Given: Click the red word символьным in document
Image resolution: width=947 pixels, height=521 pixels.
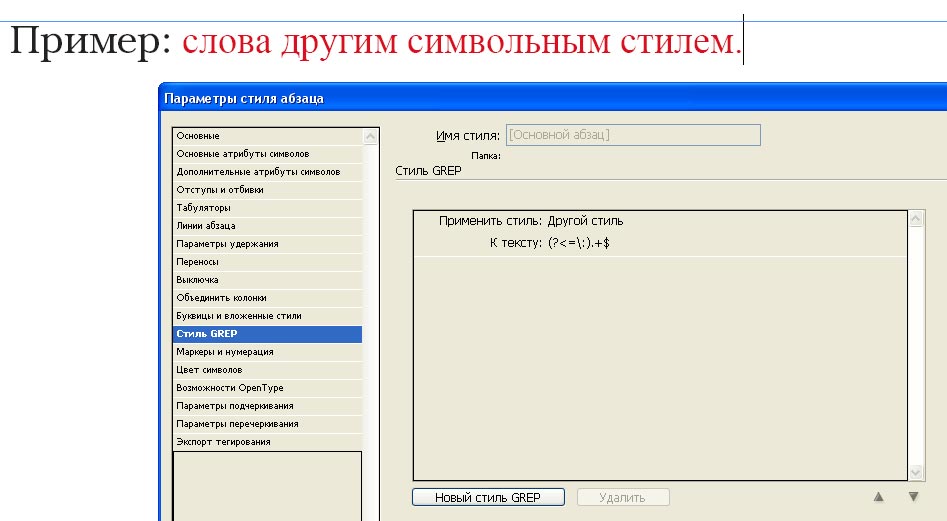Looking at the screenshot, I should point(509,42).
